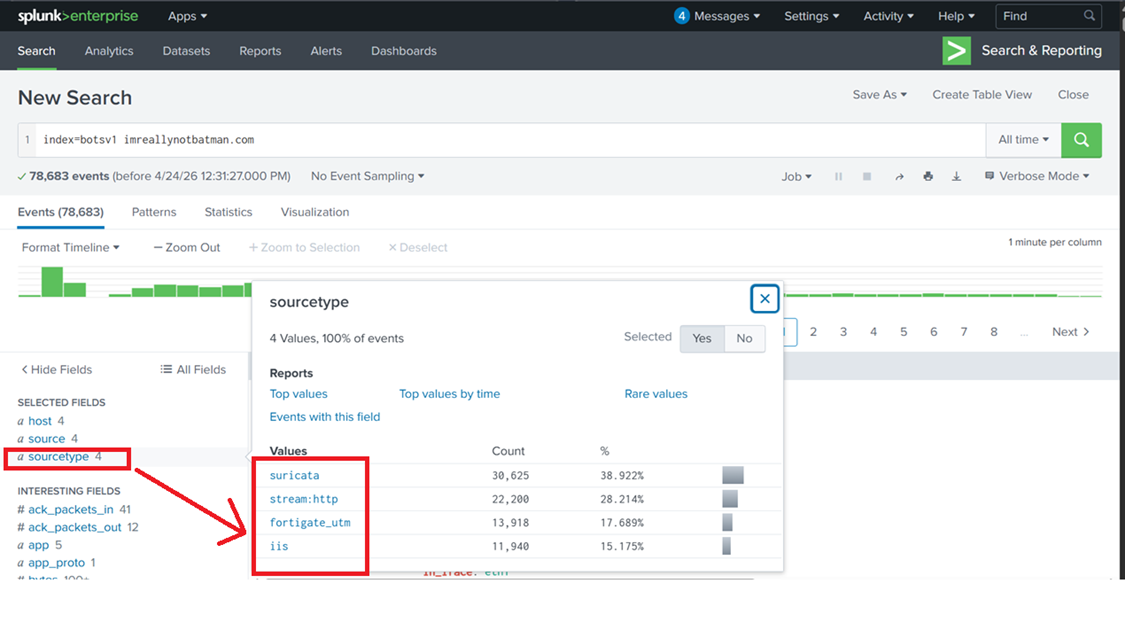Select the app_proto field
This screenshot has height=638, width=1125.
point(57,563)
